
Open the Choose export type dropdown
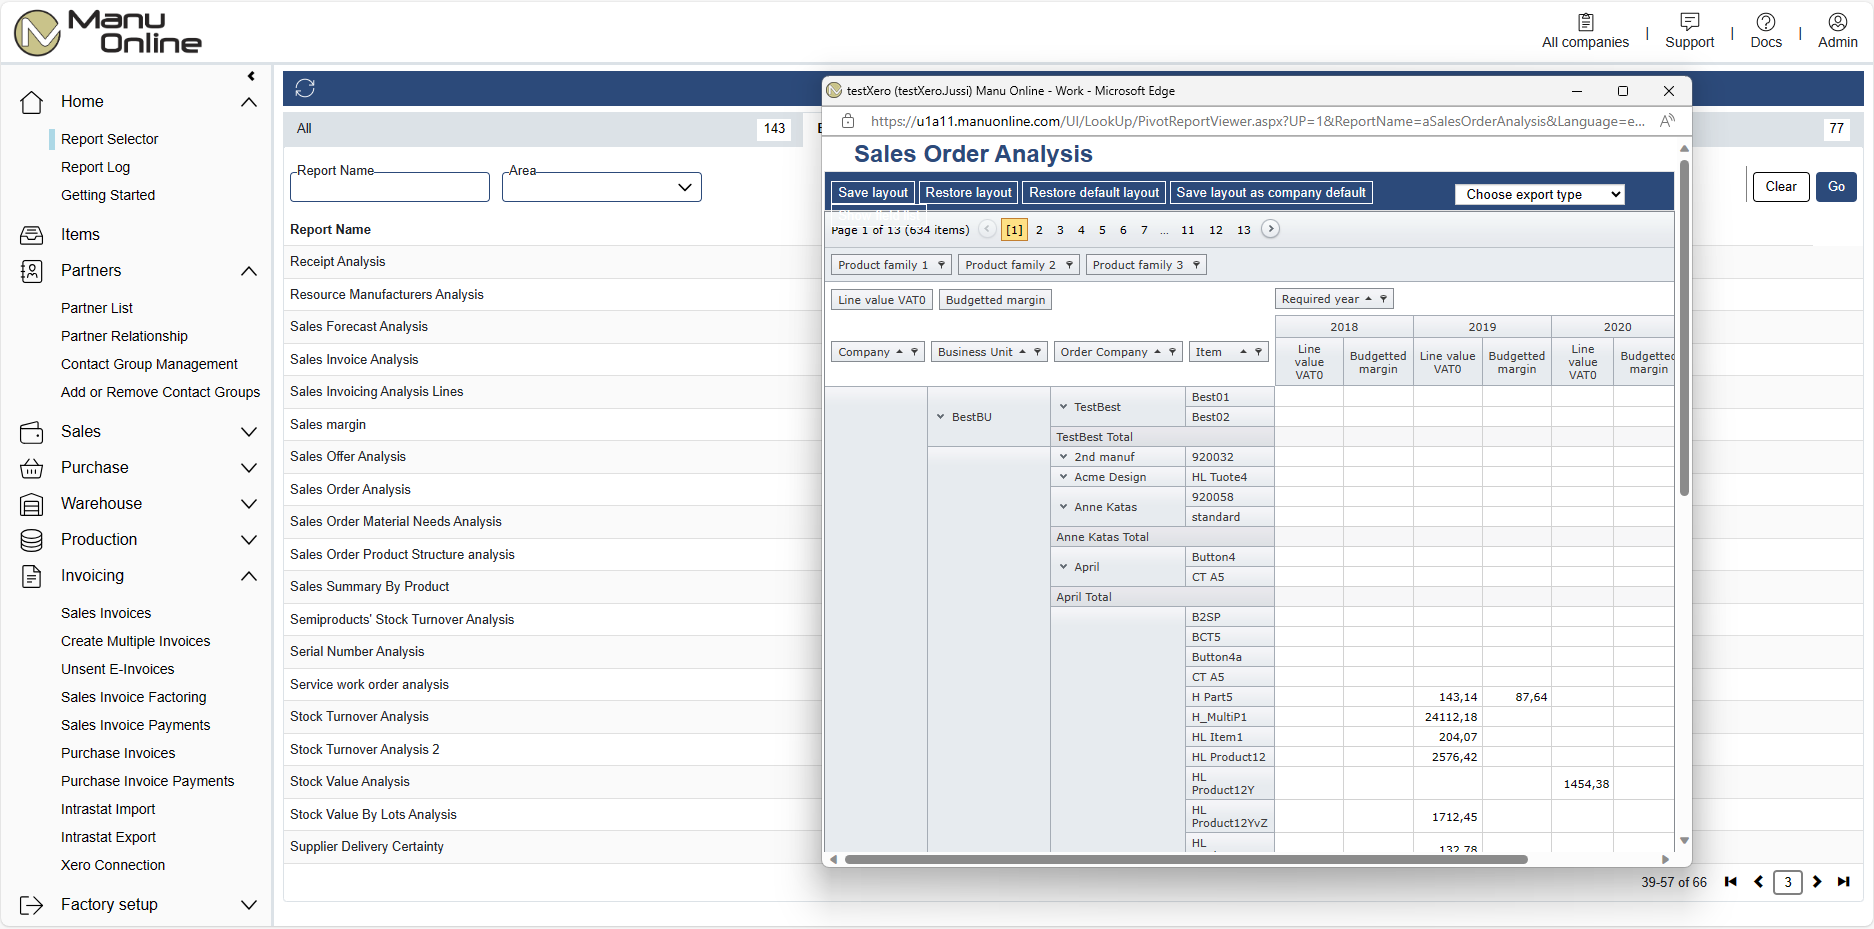tap(1539, 194)
